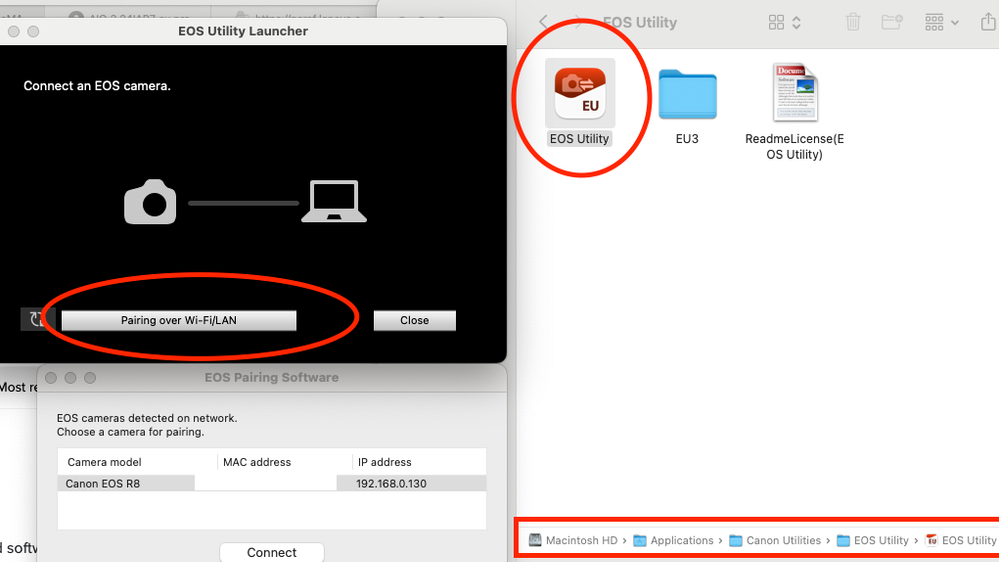Click the Connect button
Screen dimensions: 999x562
point(272,552)
